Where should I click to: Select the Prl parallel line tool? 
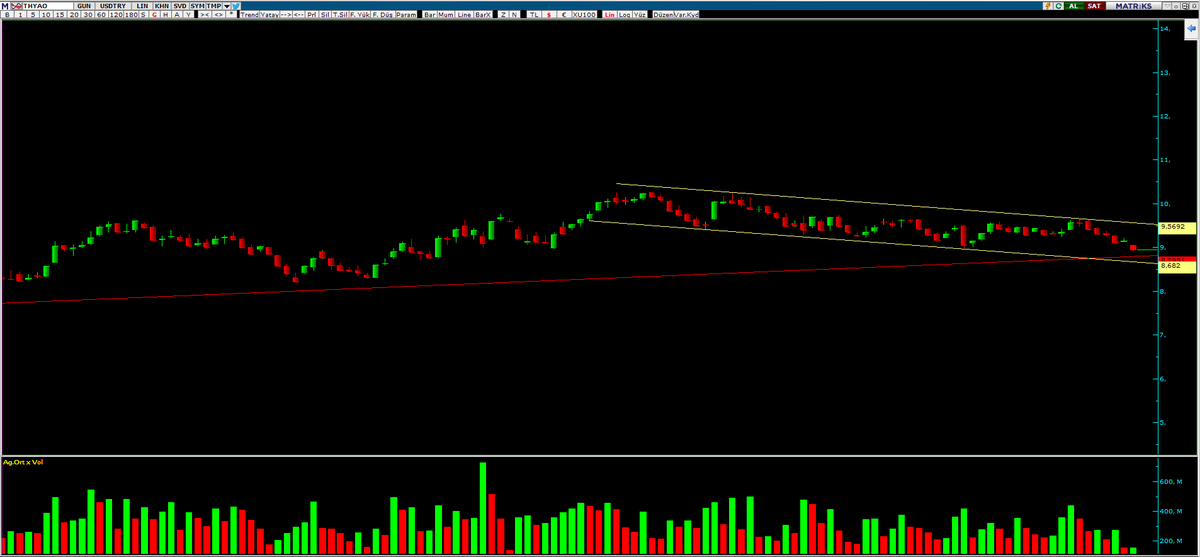click(312, 15)
